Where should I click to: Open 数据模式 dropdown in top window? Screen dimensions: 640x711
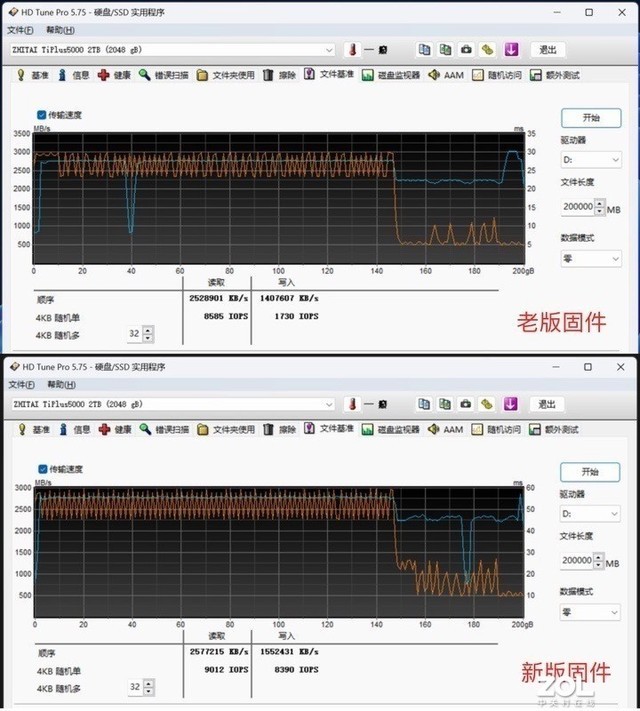point(591,259)
